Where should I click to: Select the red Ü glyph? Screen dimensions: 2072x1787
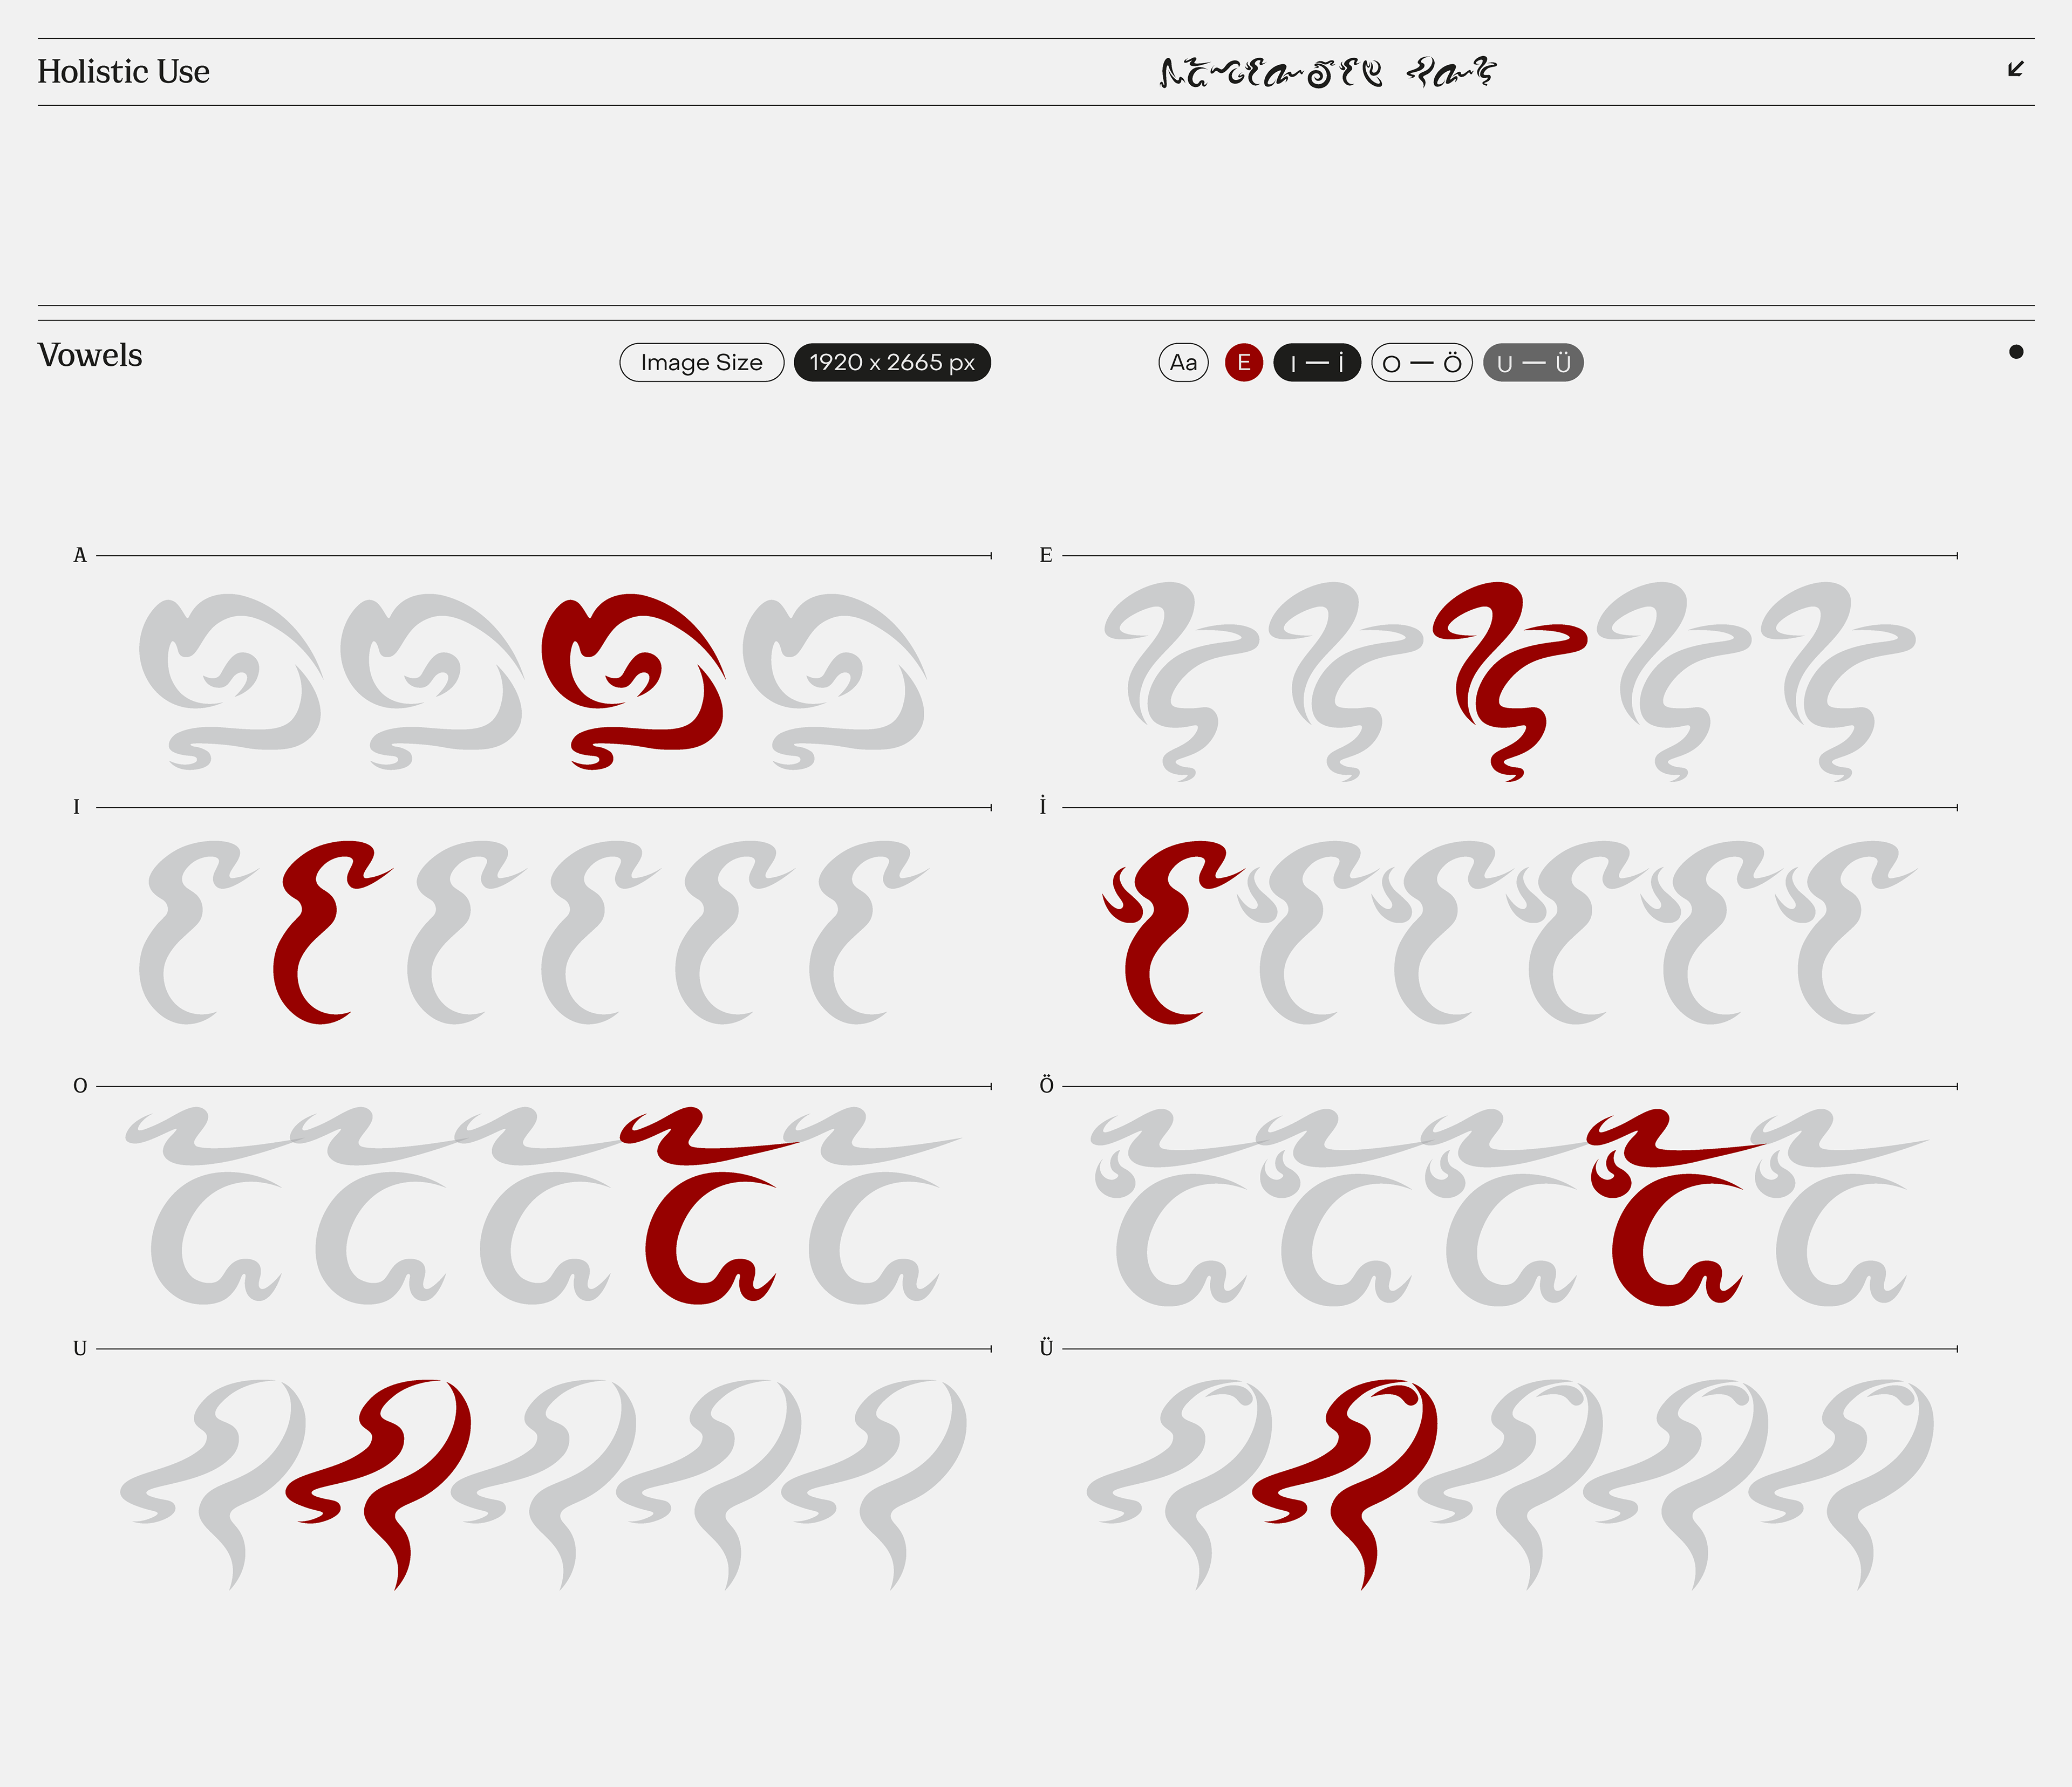[x=1345, y=1485]
